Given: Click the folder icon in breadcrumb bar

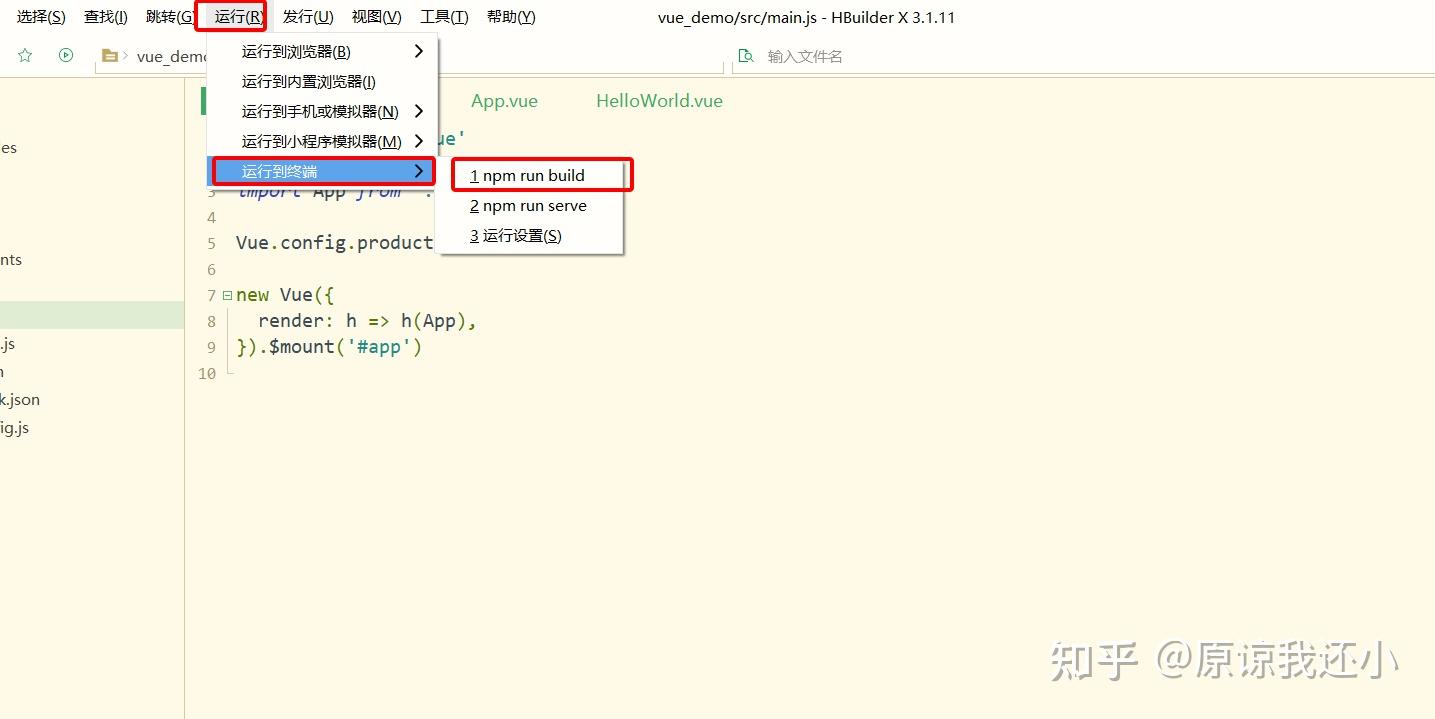Looking at the screenshot, I should click(110, 56).
